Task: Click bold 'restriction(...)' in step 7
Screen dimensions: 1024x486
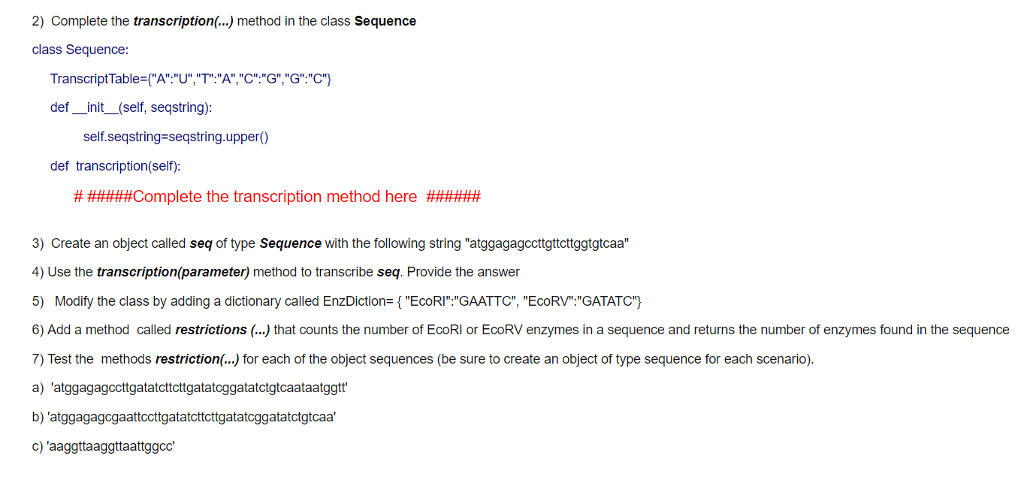Action: (197, 359)
